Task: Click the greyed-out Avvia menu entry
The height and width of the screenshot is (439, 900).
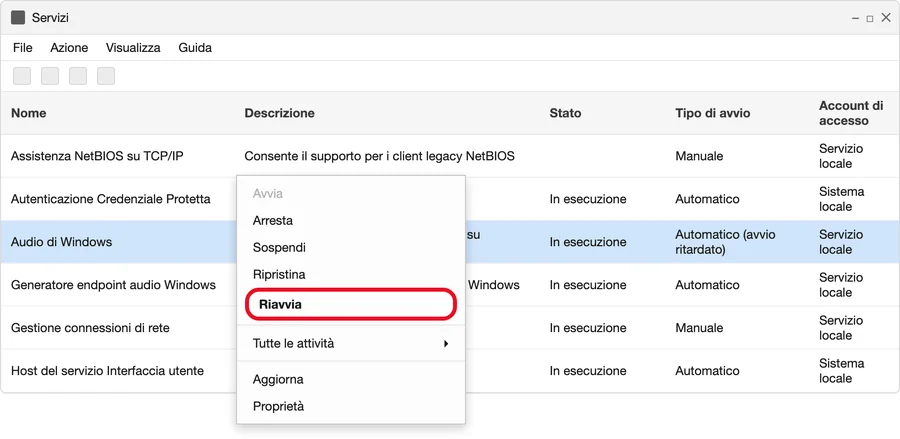Action: [351, 193]
